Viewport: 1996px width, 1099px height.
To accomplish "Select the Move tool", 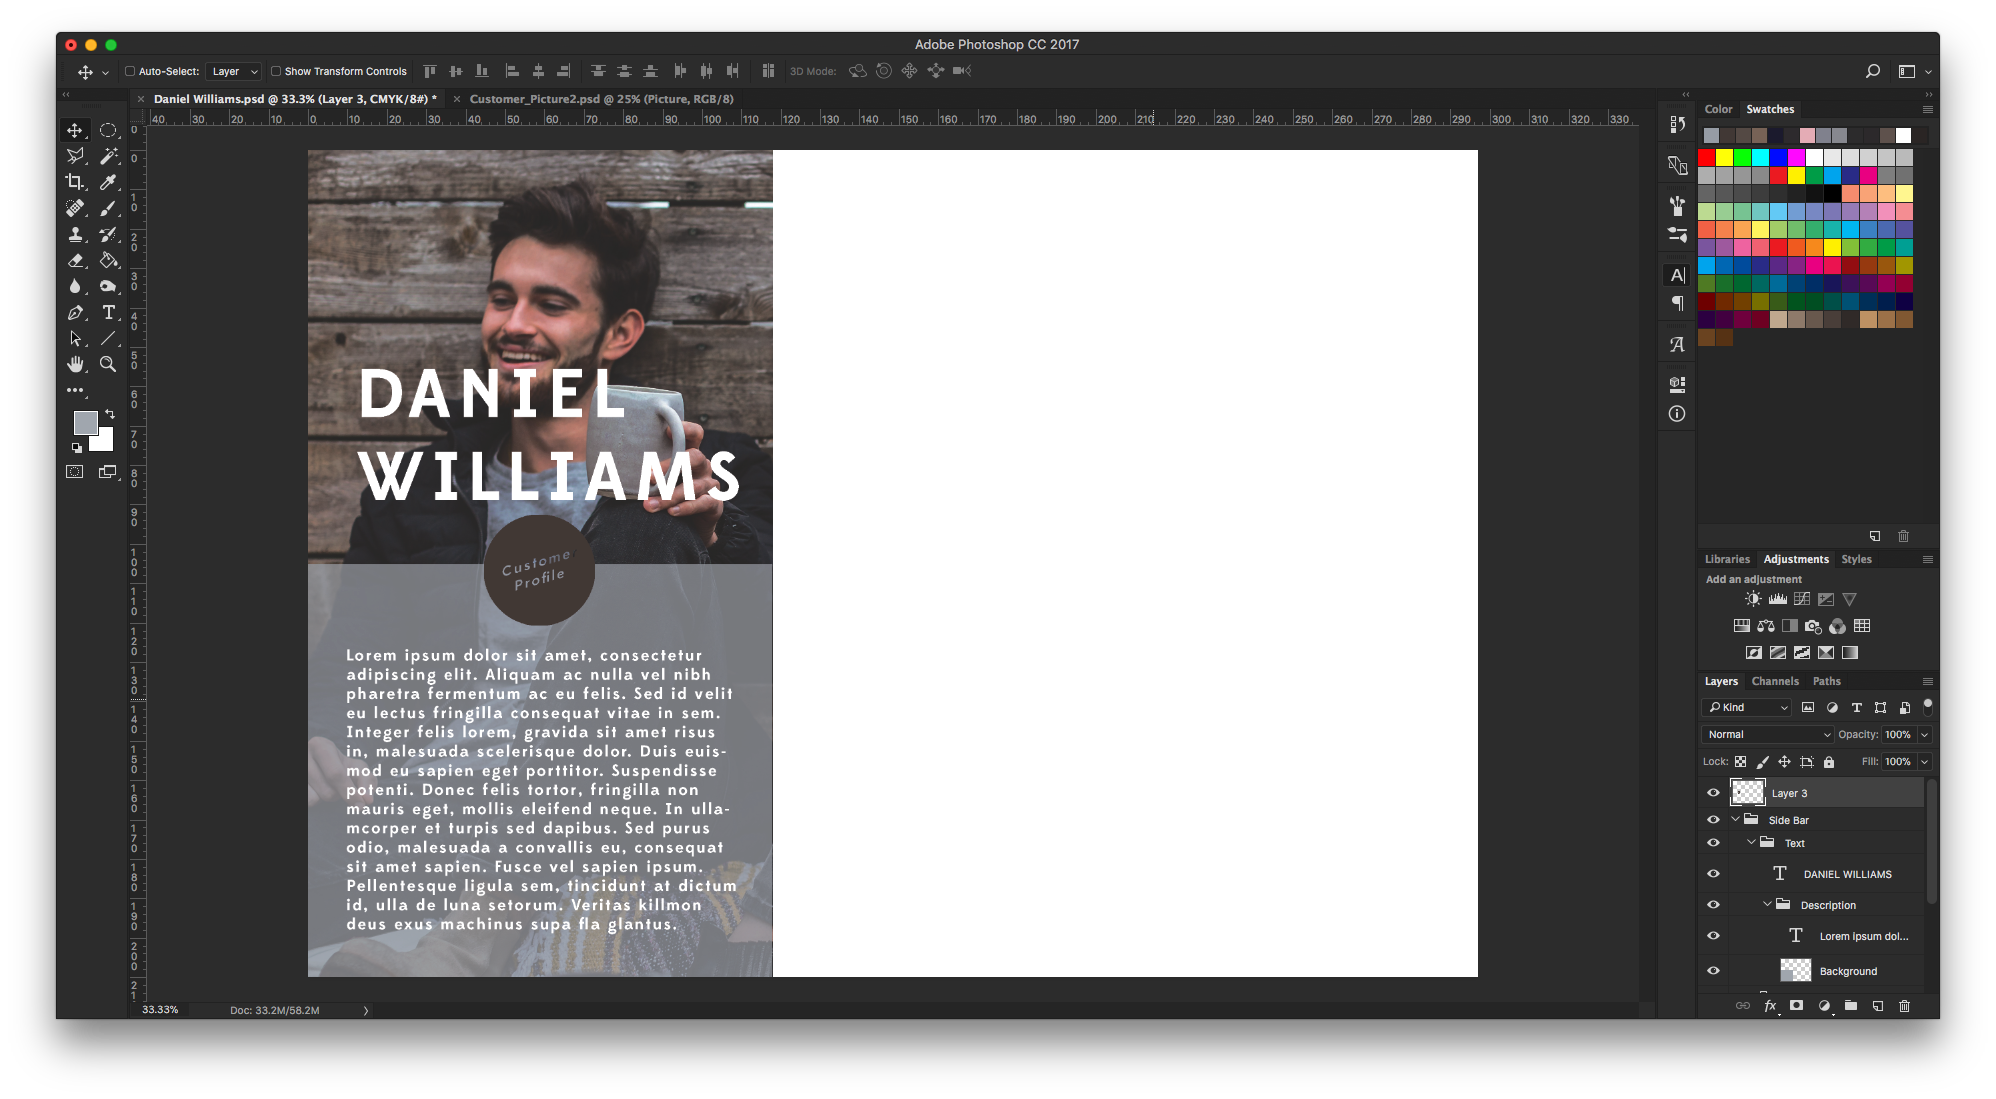I will pyautogui.click(x=75, y=130).
